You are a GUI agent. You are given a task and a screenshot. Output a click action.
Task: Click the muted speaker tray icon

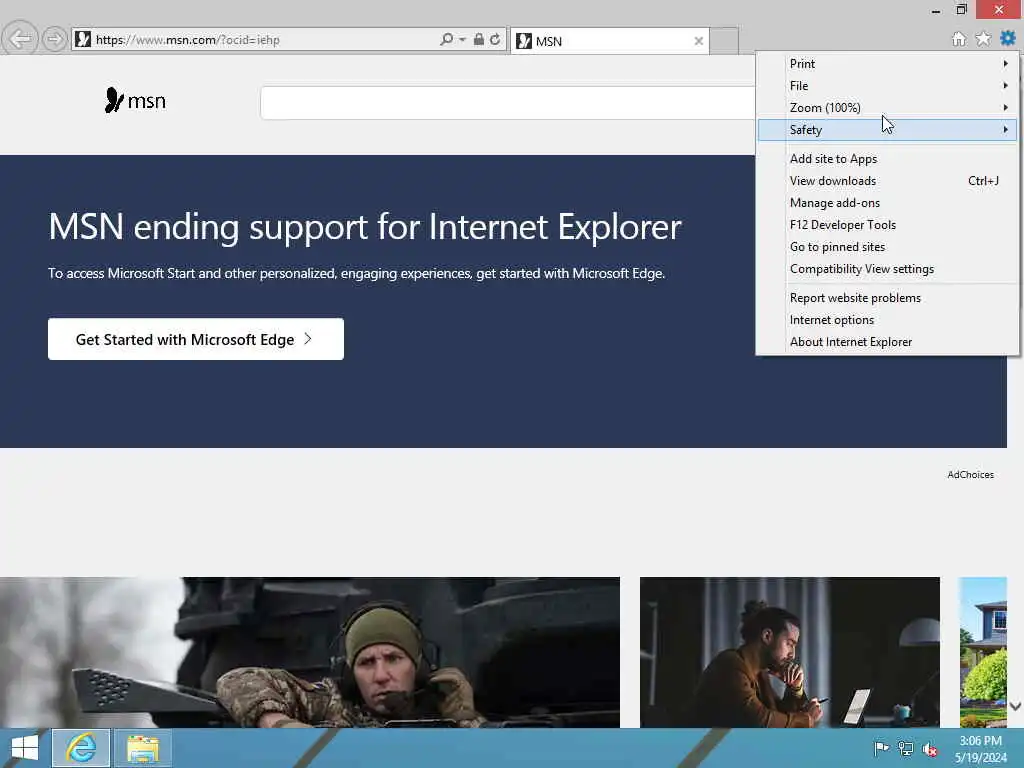[x=929, y=749]
